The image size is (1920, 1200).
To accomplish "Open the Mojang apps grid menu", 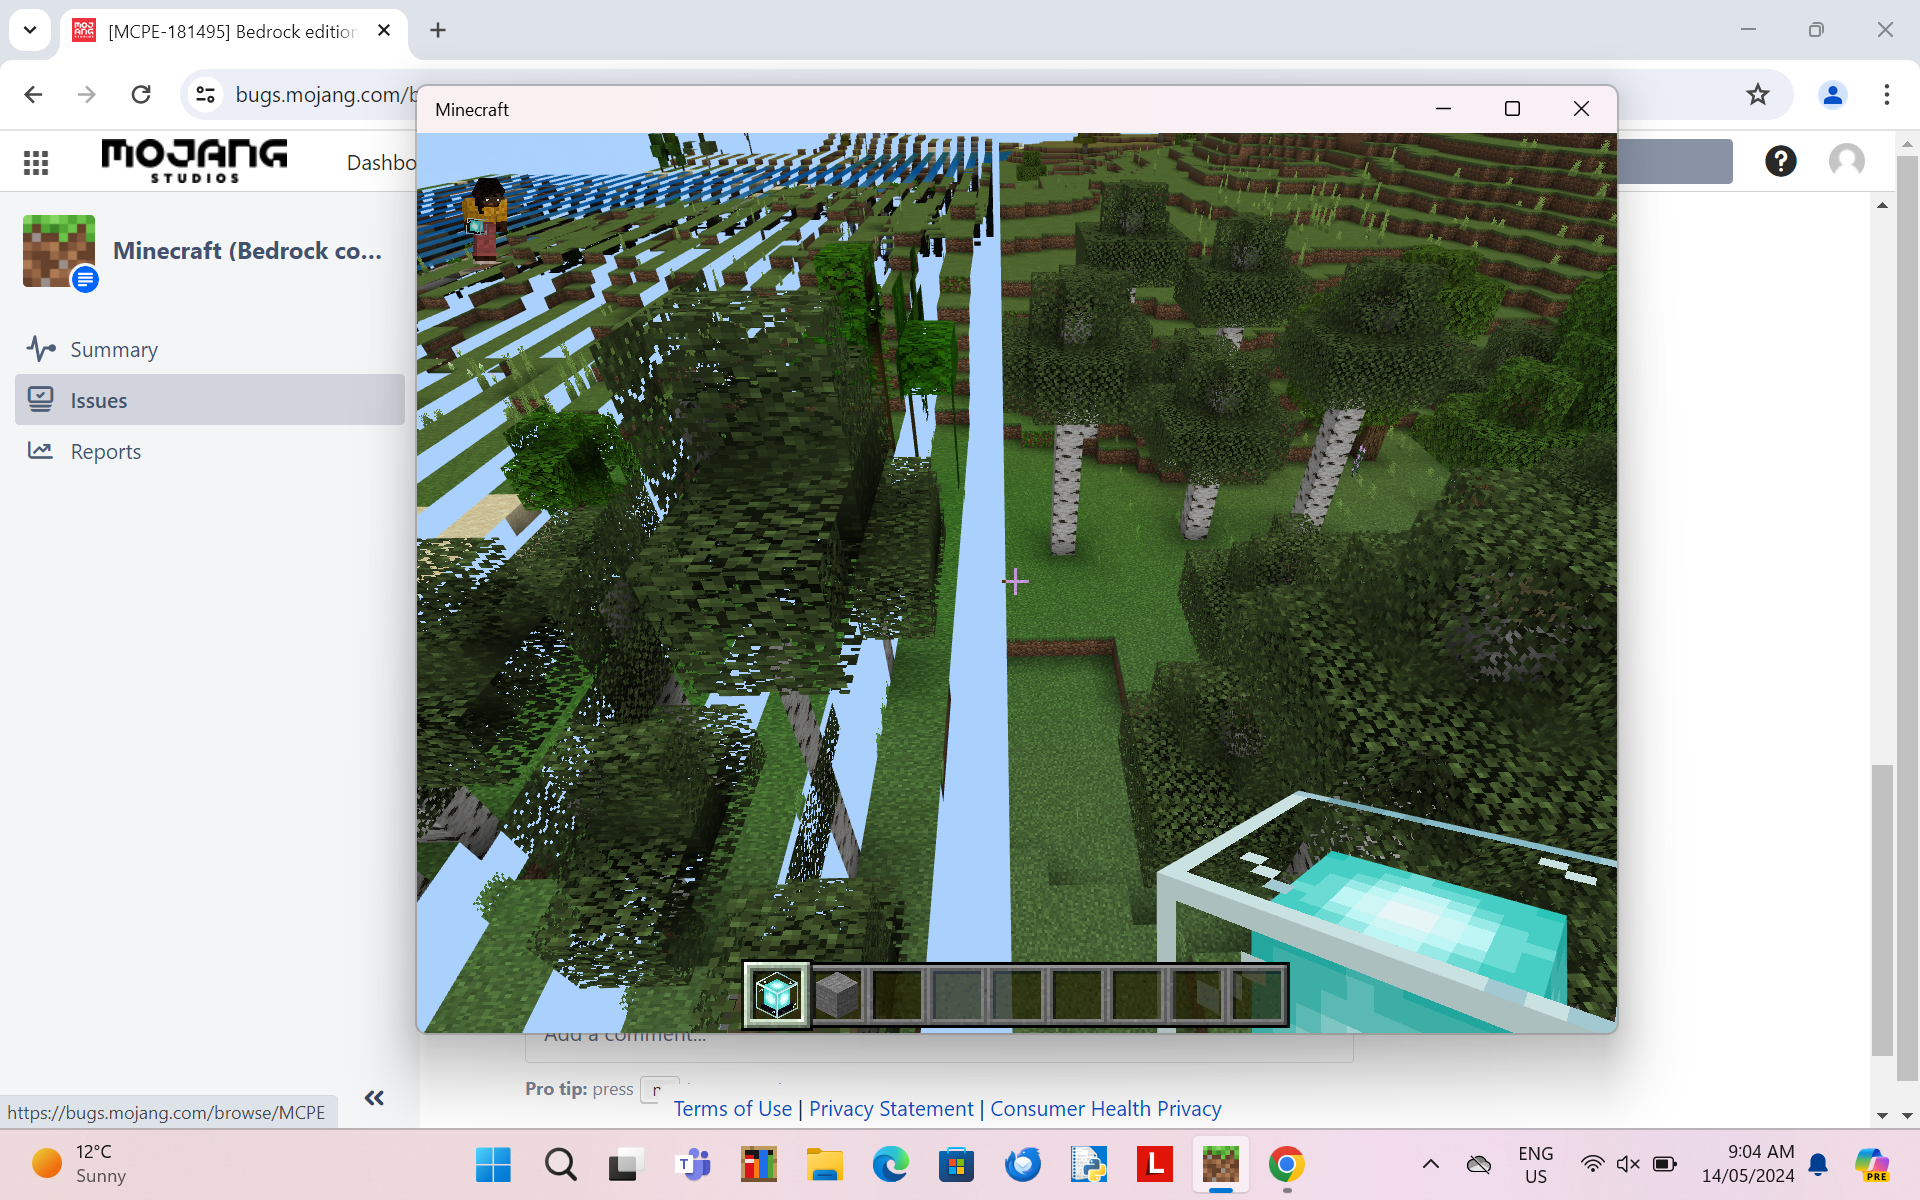I will coord(36,162).
